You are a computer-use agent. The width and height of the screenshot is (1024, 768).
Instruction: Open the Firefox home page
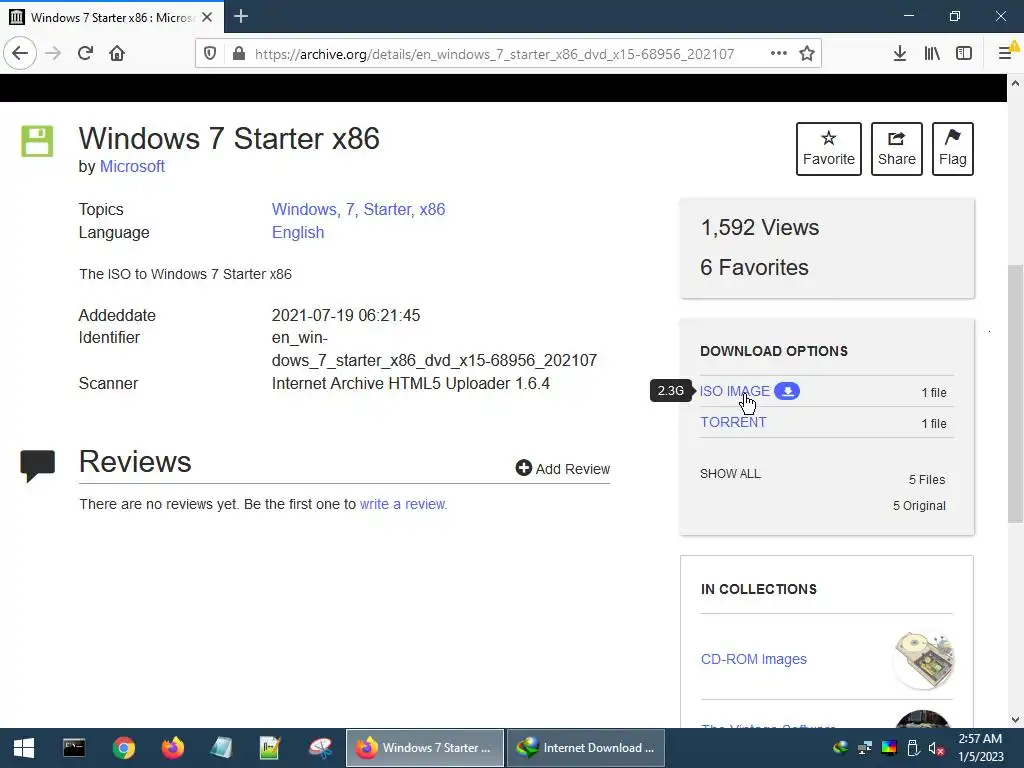[x=117, y=53]
